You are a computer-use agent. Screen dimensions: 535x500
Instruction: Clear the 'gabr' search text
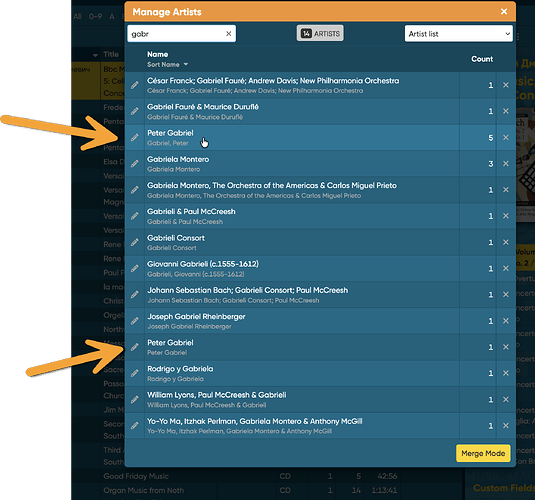pos(229,33)
